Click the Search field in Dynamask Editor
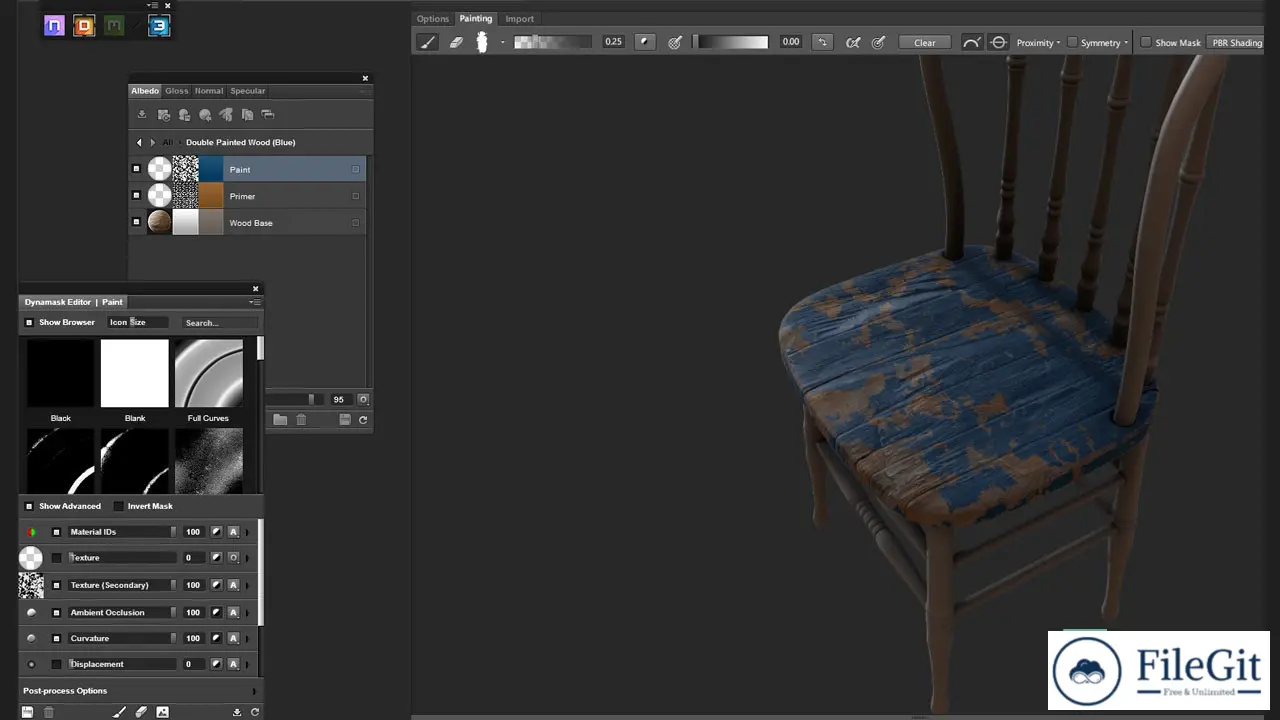The height and width of the screenshot is (720, 1280). click(x=219, y=322)
